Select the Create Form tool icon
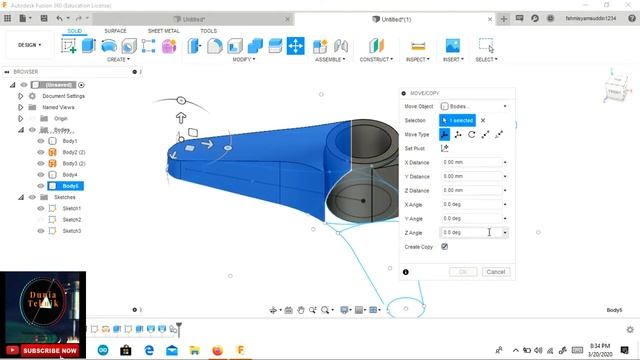Image resolution: width=640 pixels, height=360 pixels. click(x=169, y=46)
